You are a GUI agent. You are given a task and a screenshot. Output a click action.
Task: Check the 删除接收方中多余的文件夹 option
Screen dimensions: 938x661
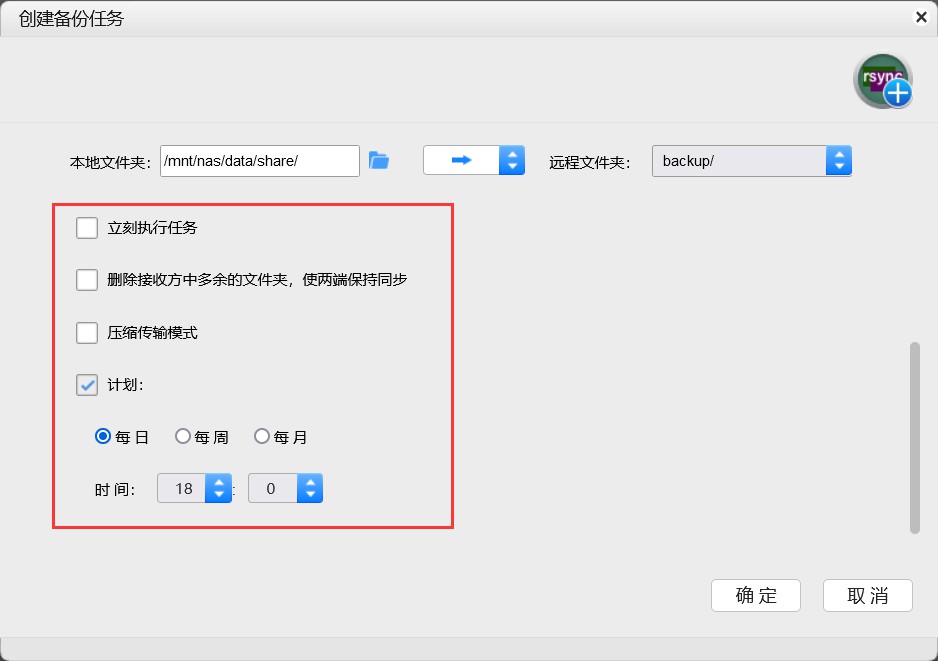click(x=87, y=279)
